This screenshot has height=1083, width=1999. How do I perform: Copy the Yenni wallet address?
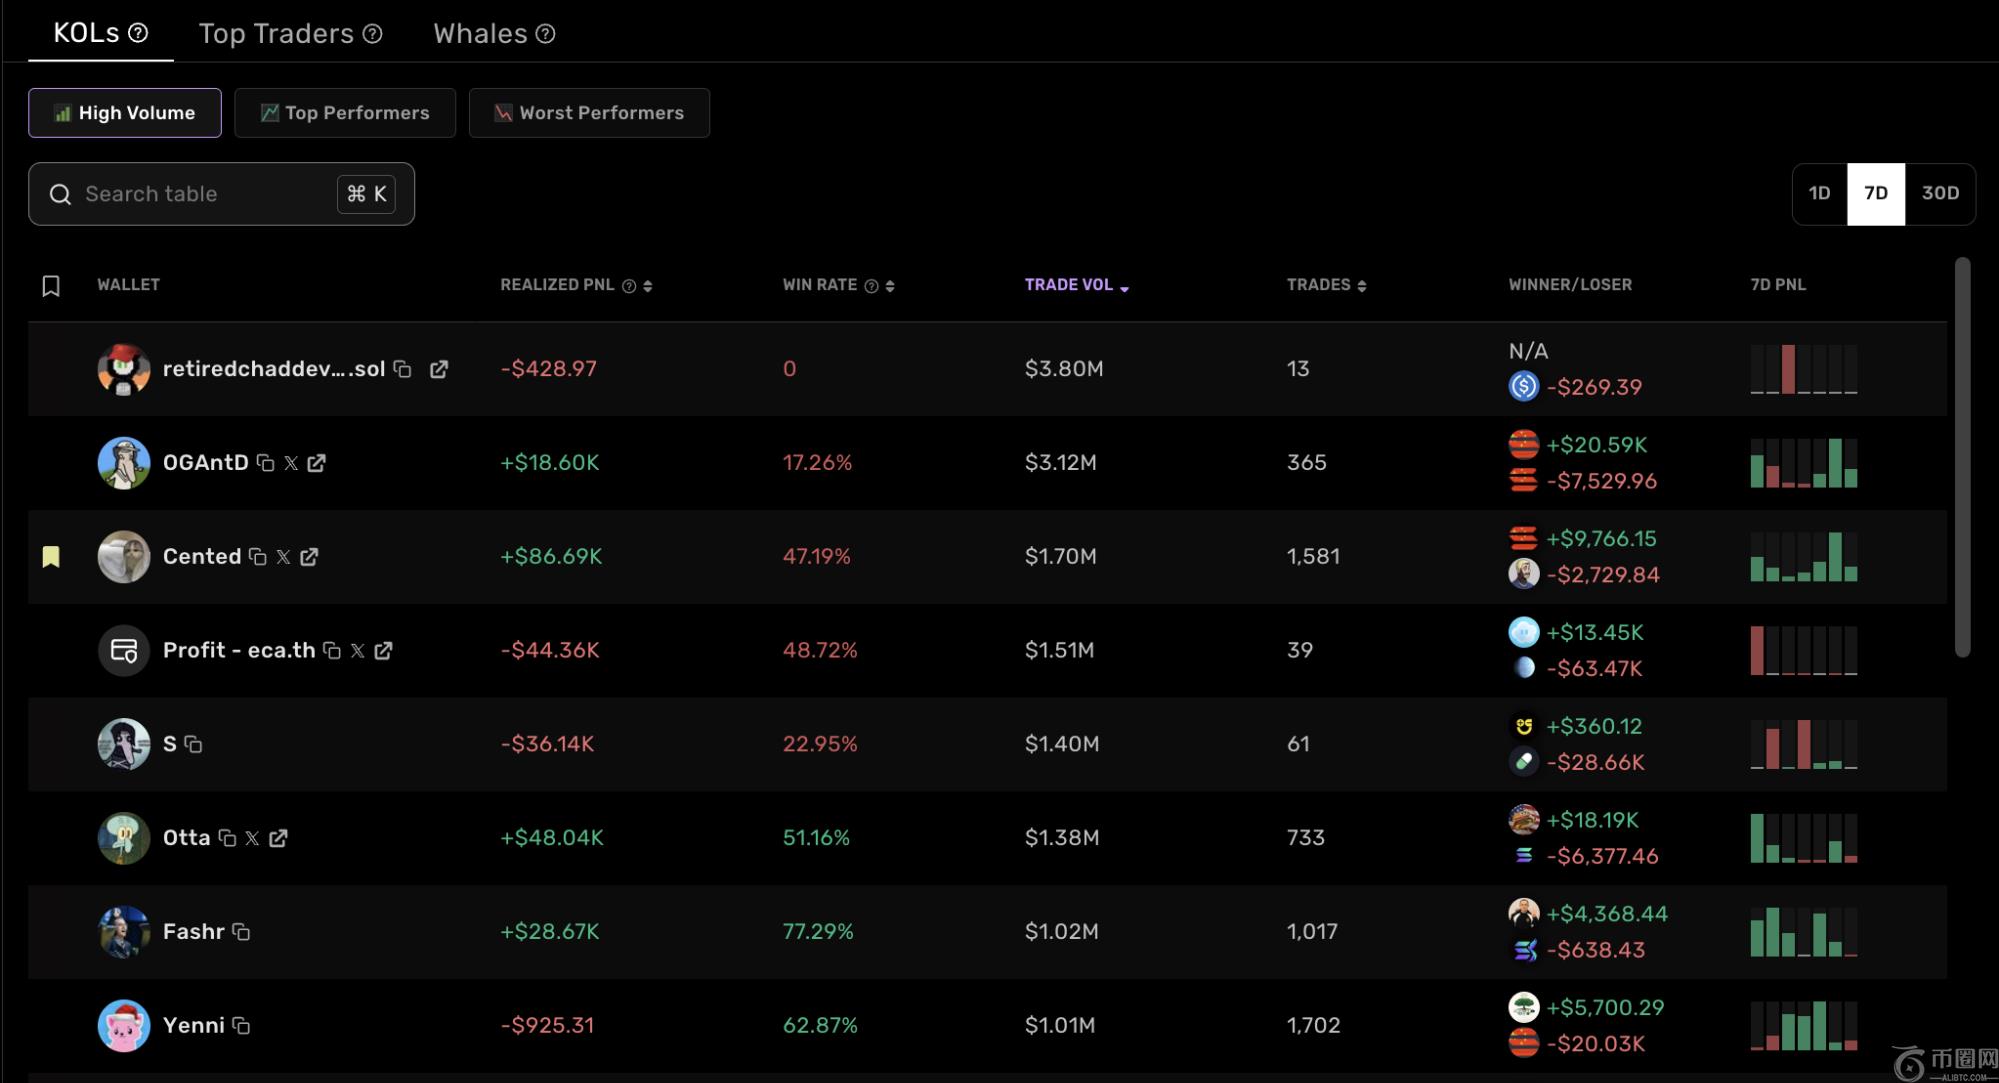point(241,1026)
